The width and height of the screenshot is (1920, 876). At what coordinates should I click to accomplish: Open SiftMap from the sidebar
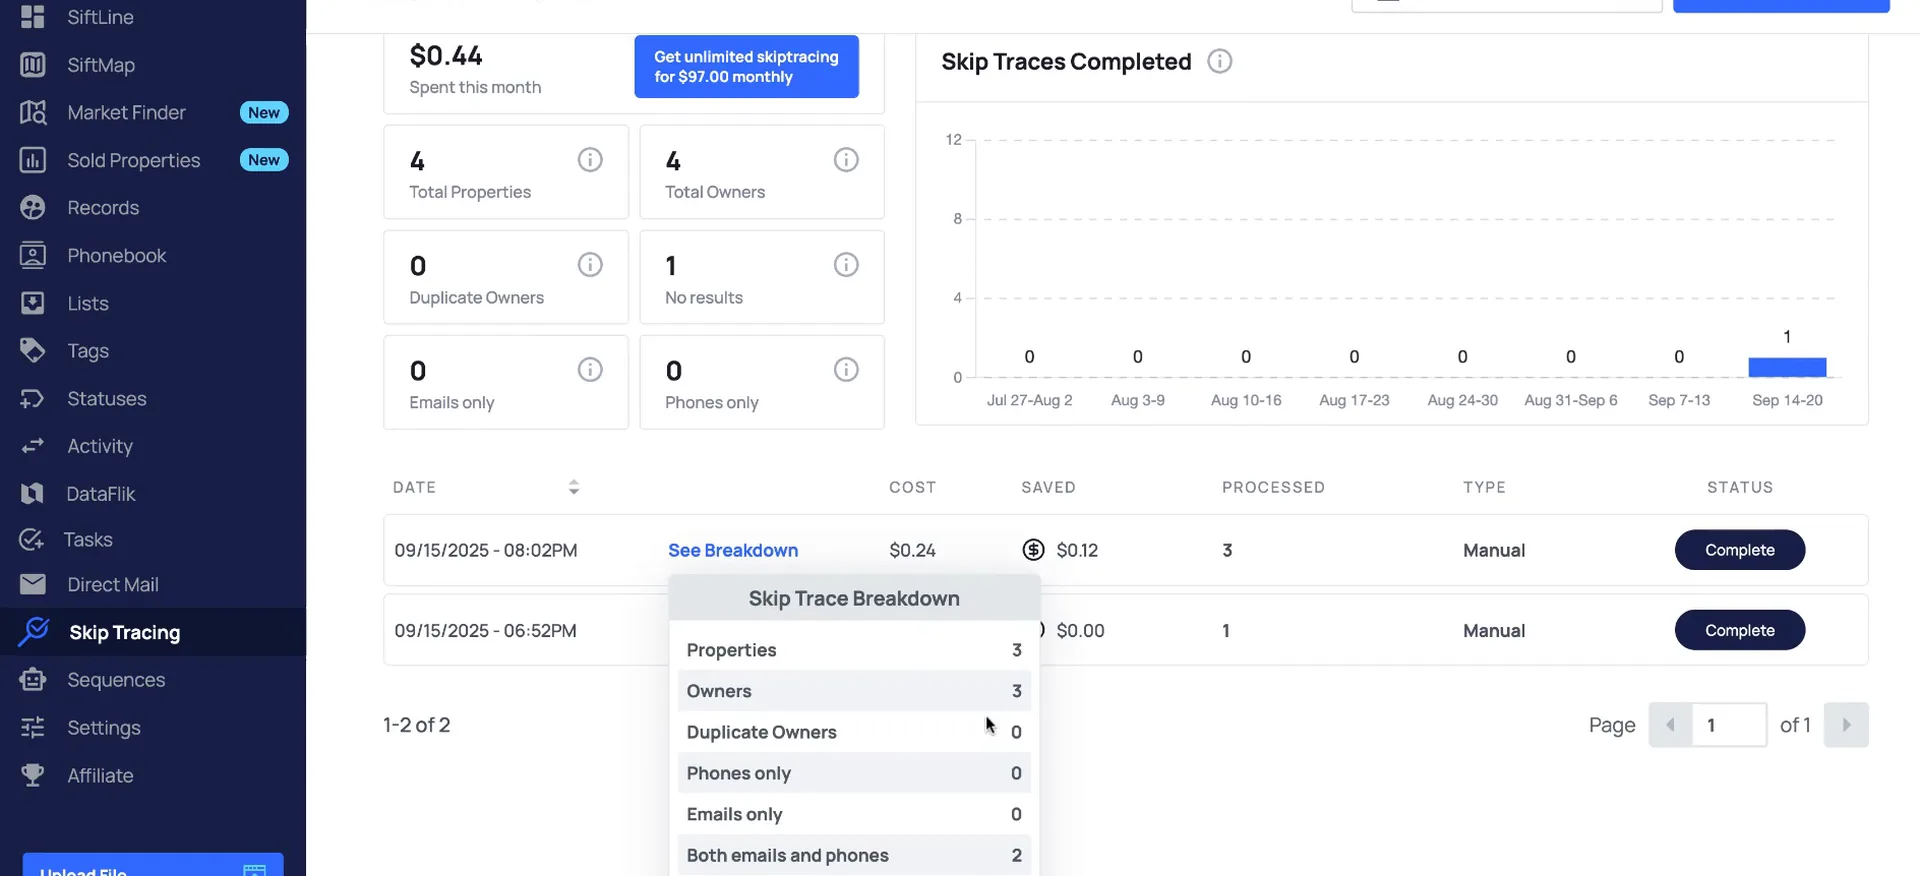tap(100, 65)
